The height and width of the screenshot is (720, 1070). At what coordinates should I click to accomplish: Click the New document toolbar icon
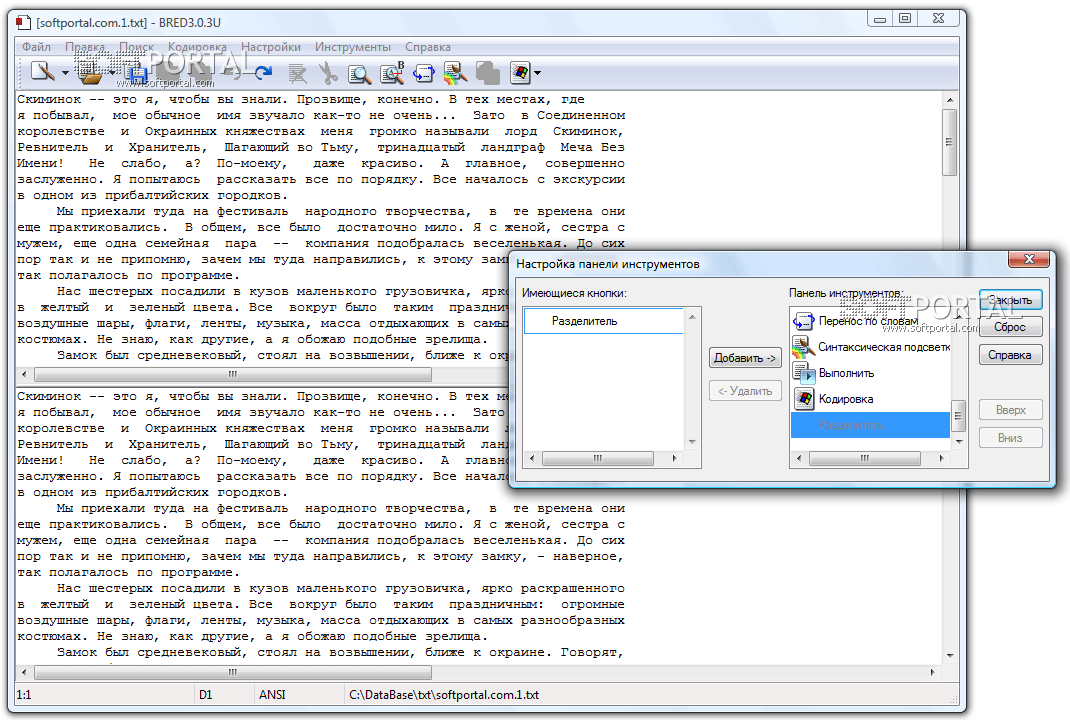click(x=40, y=72)
